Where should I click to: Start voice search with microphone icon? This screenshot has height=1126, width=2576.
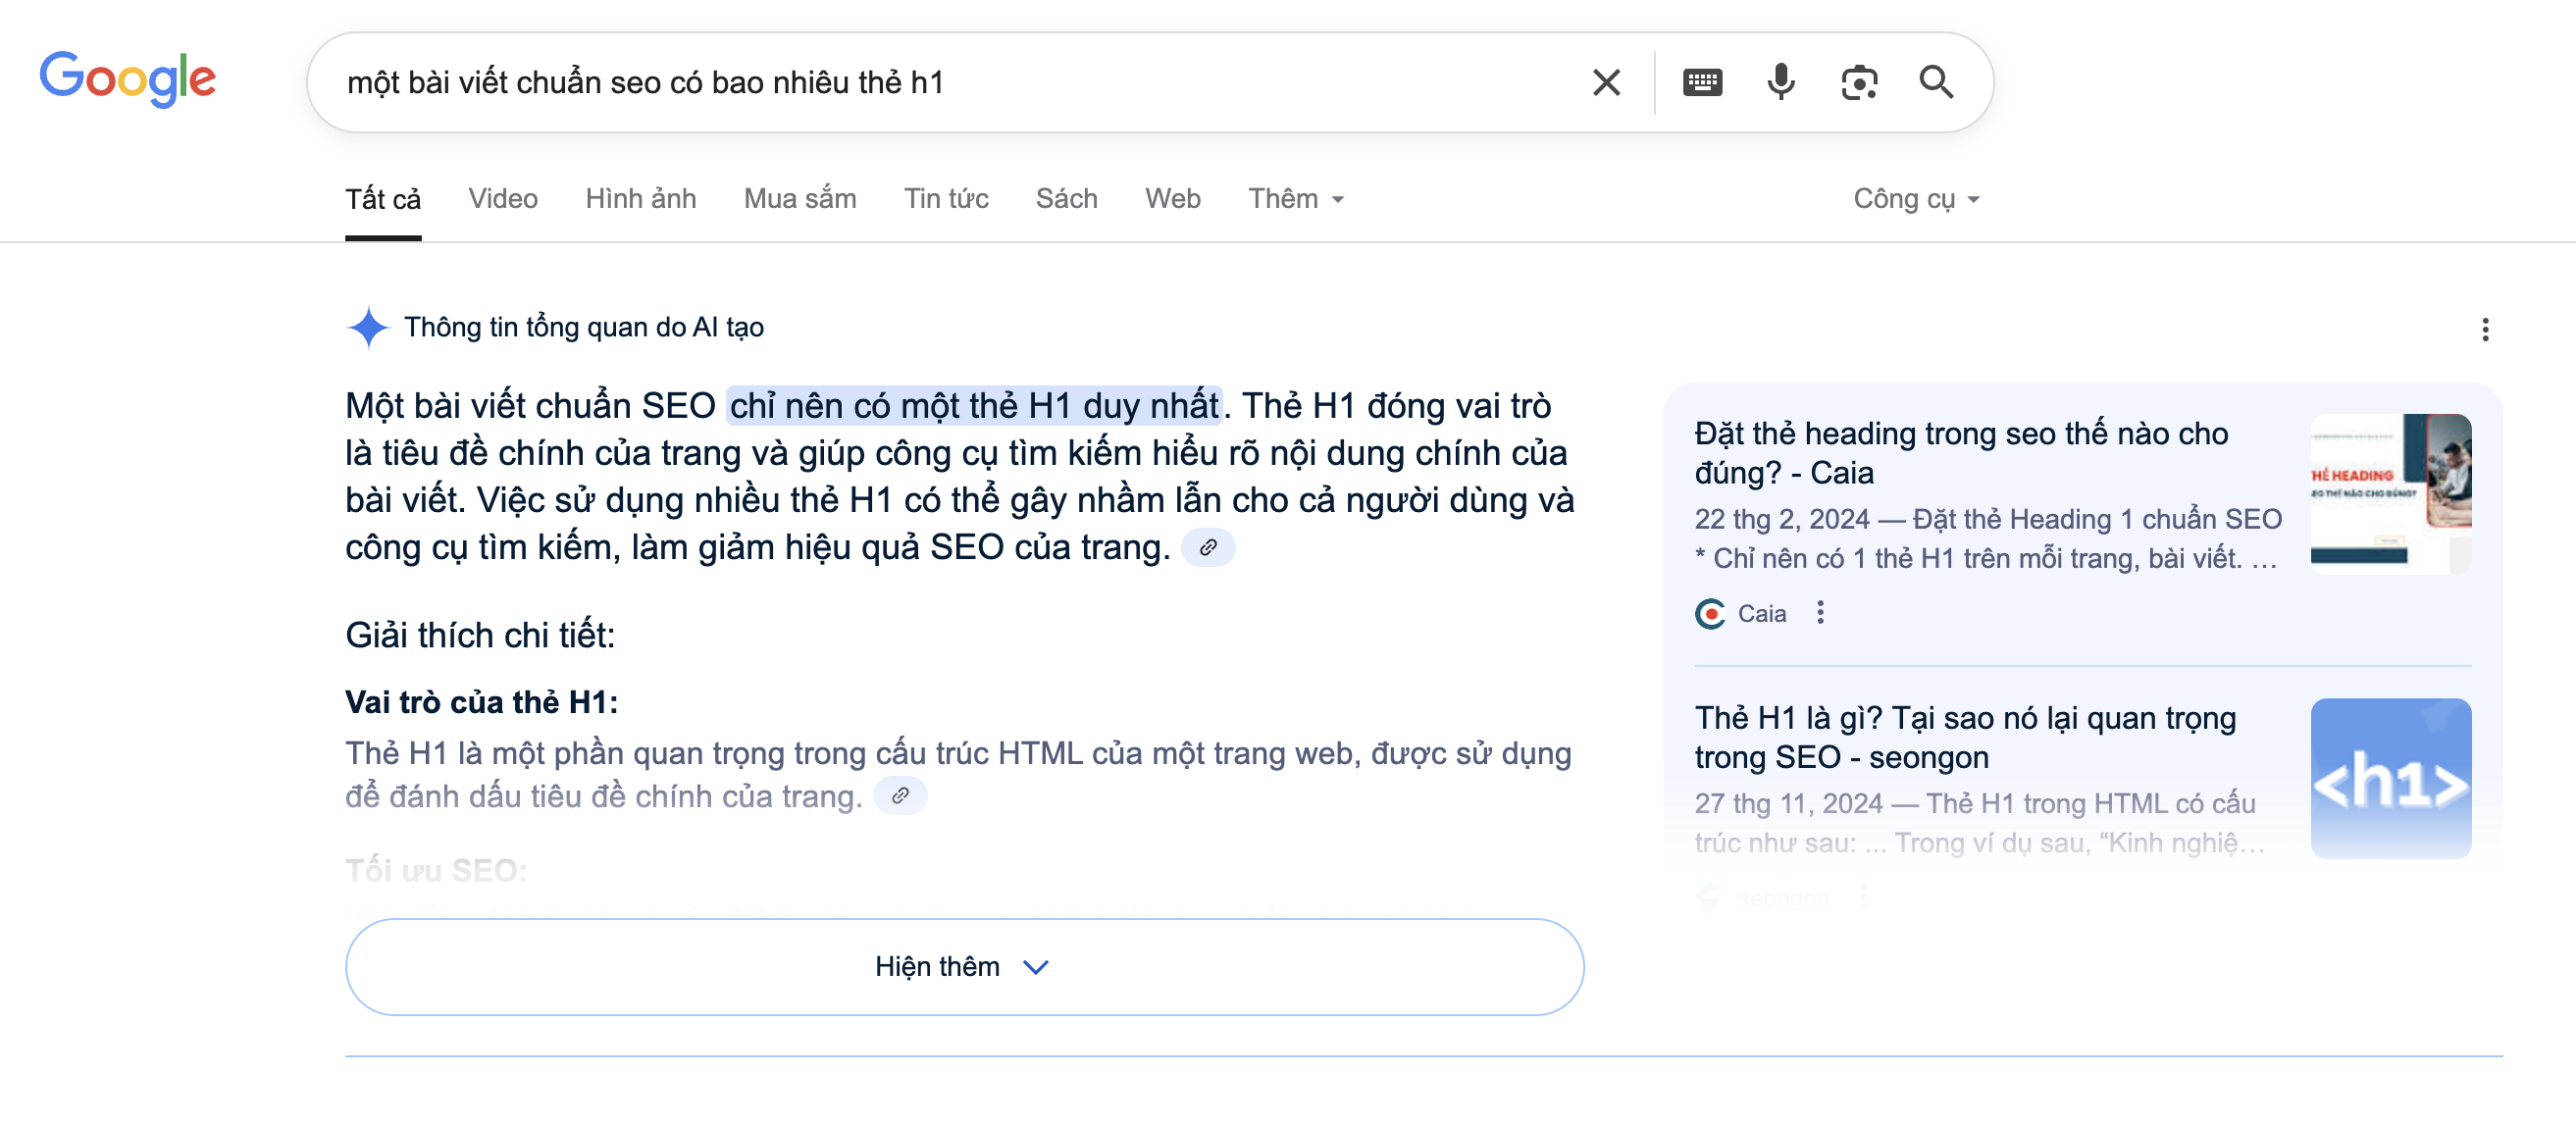point(1780,82)
